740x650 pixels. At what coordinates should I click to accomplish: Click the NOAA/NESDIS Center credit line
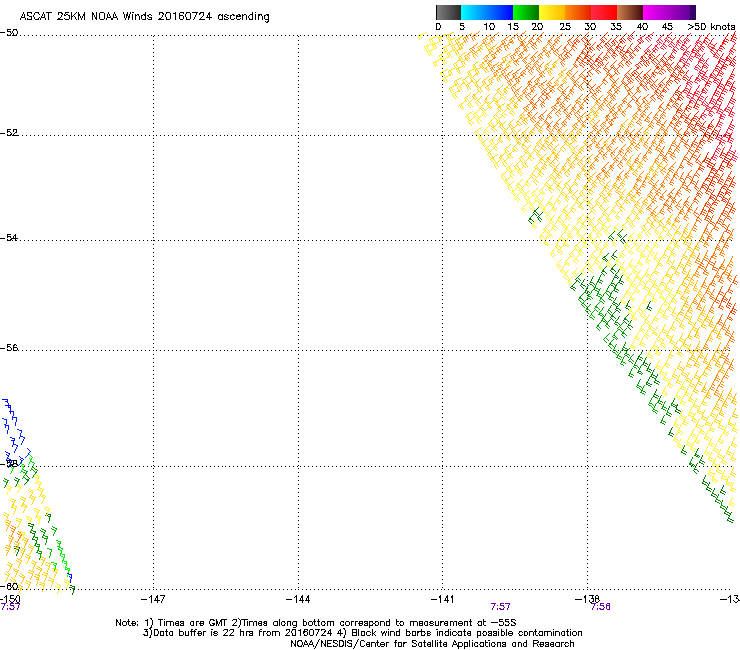click(x=432, y=644)
